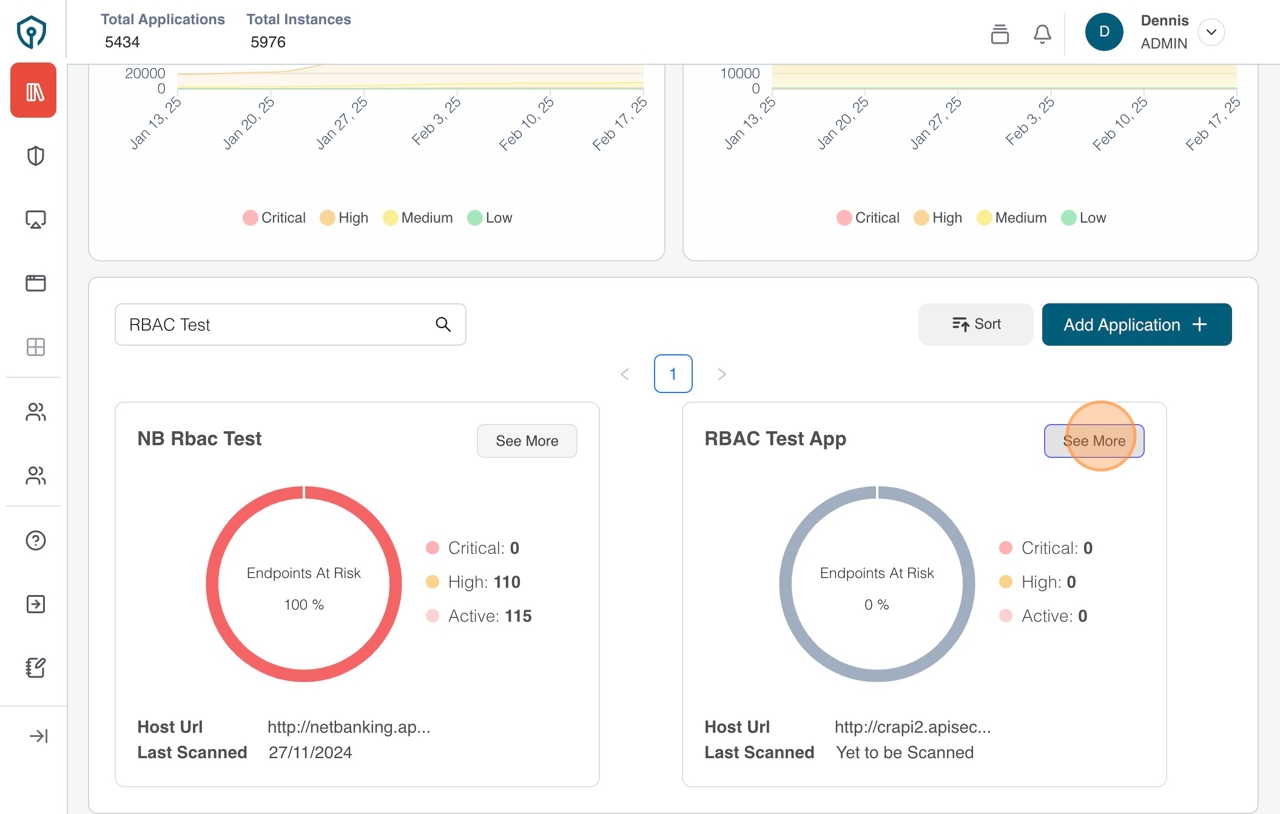This screenshot has width=1280, height=814.
Task: Click the grid layout icon in the sidebar
Action: click(x=36, y=347)
